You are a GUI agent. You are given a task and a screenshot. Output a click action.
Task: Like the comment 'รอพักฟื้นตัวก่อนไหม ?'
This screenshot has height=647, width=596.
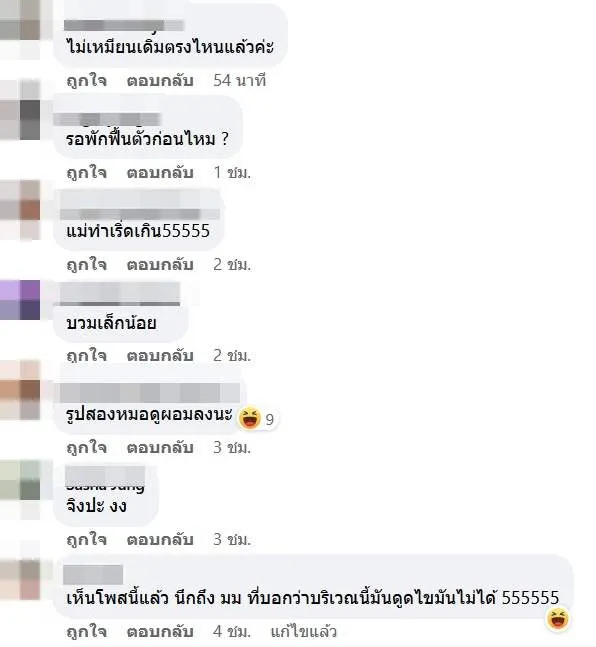tap(87, 172)
